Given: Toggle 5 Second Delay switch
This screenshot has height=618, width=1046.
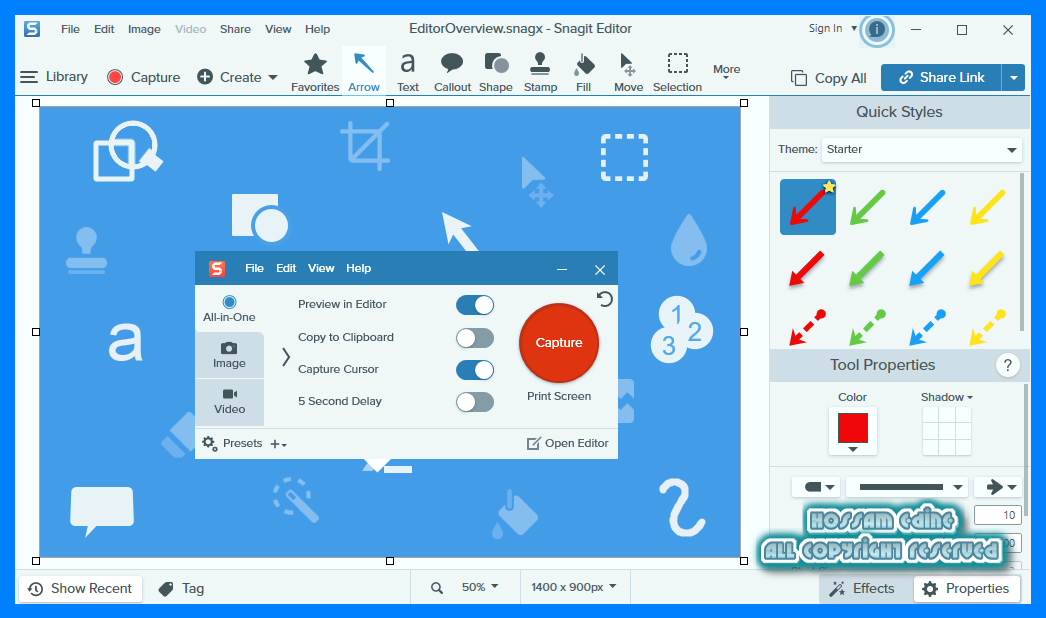Looking at the screenshot, I should click(475, 402).
